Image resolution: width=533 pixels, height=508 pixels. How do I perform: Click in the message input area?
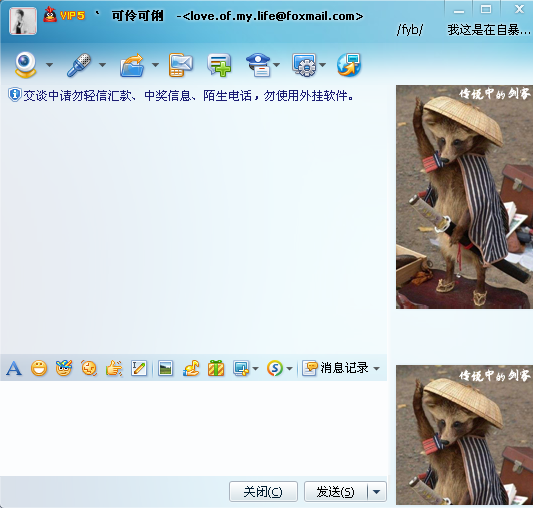coord(193,428)
